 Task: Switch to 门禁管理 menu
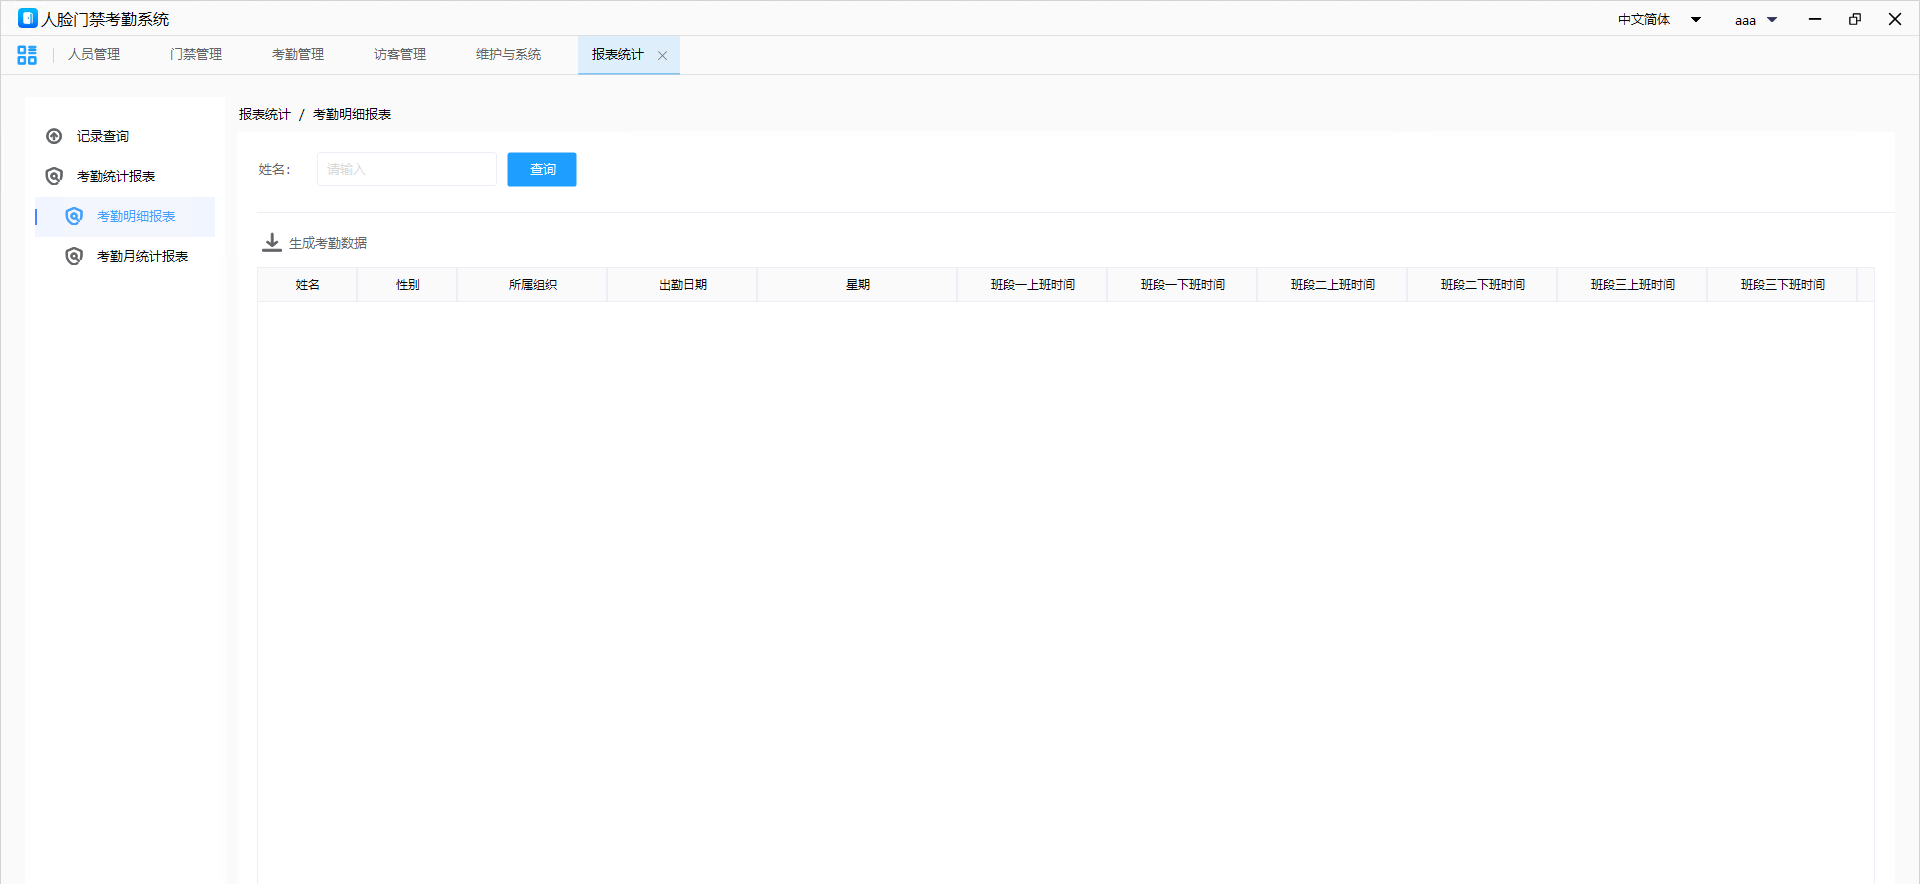click(196, 54)
